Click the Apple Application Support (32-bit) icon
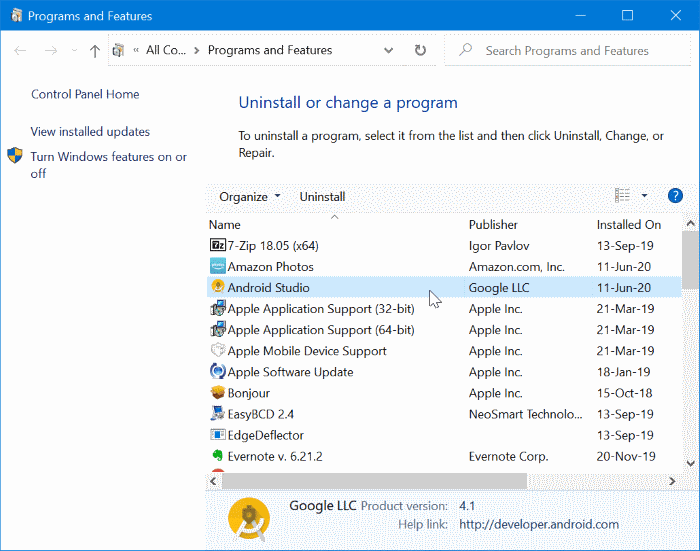The height and width of the screenshot is (551, 700). 217,308
